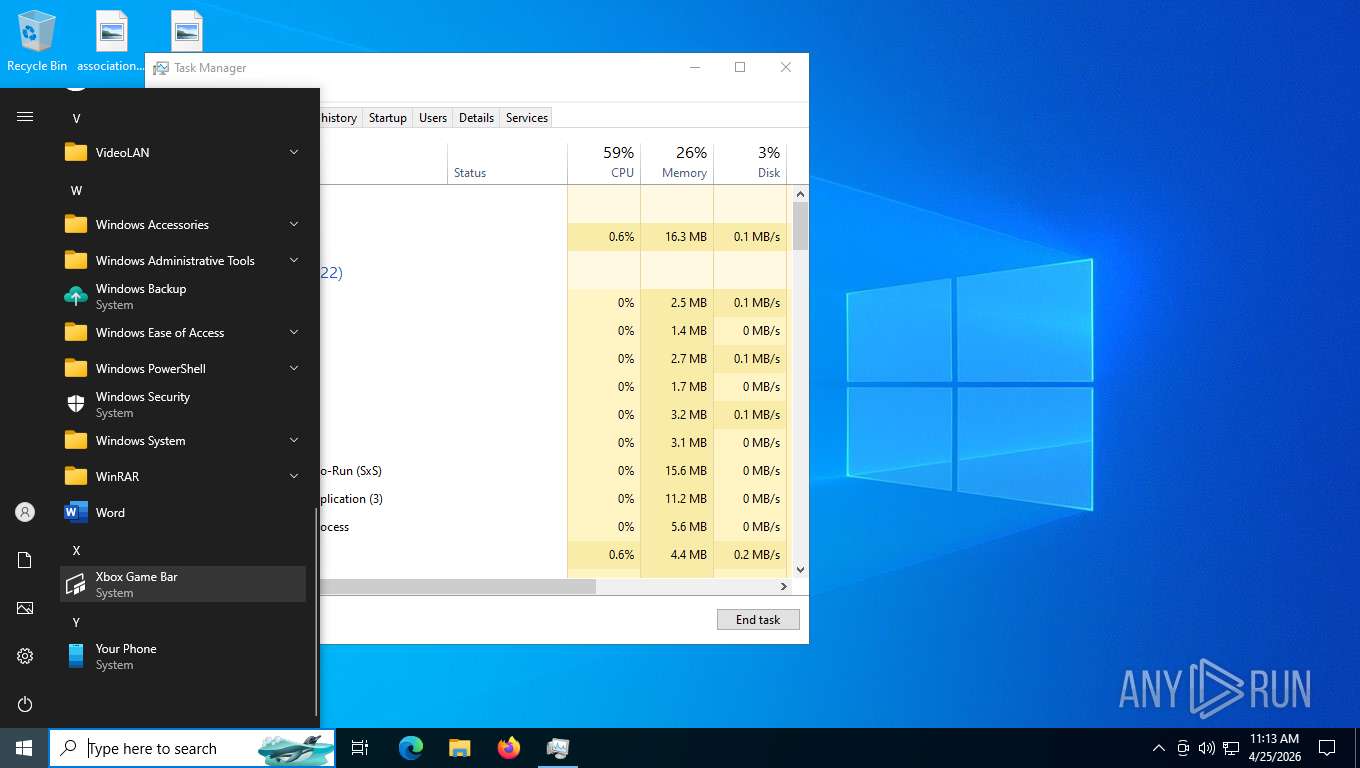Switch to Details tab
1360x768 pixels.
[476, 118]
